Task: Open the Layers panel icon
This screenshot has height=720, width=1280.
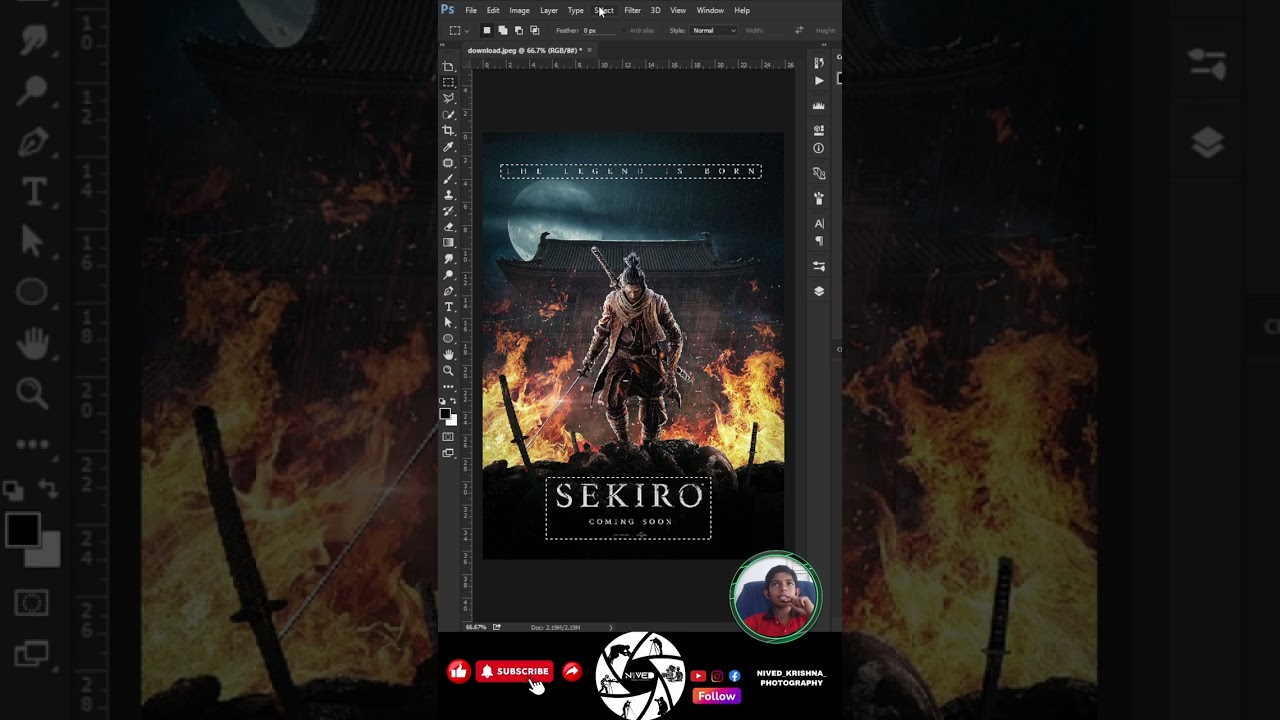Action: point(819,291)
